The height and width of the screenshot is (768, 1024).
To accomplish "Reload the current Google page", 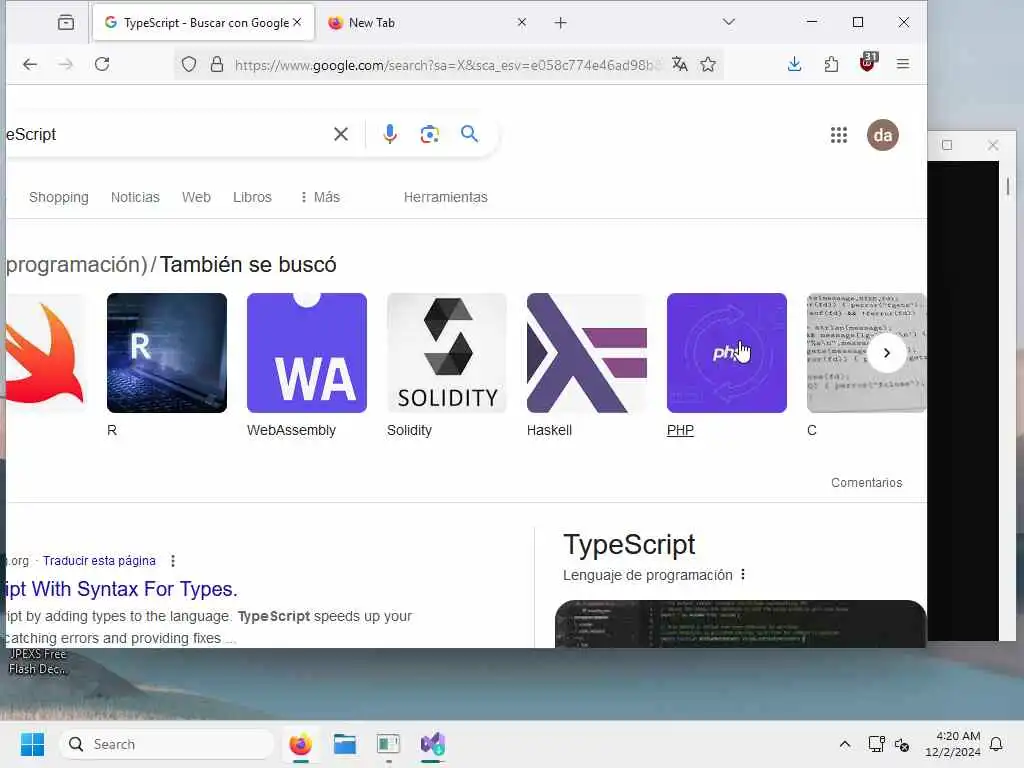I will [x=102, y=64].
